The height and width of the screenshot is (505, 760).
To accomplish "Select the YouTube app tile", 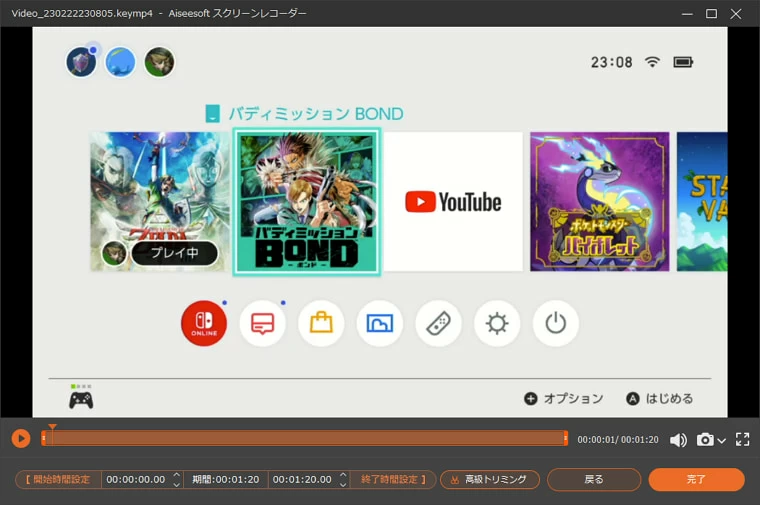I will 453,201.
